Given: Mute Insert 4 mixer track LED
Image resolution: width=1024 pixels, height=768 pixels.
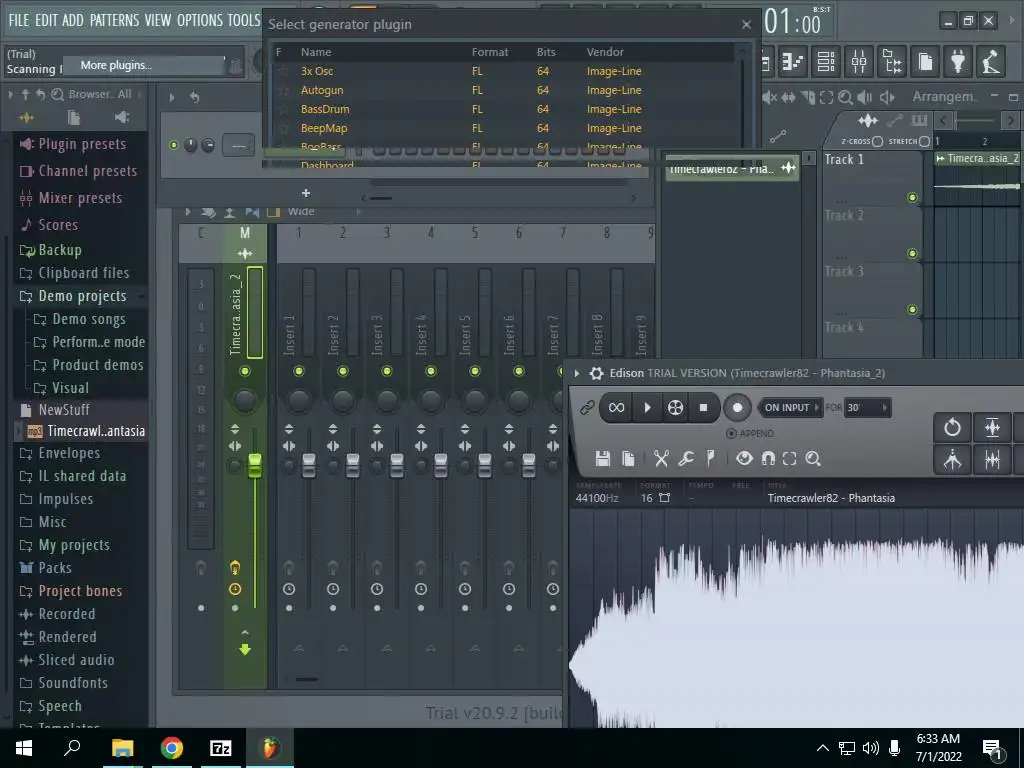Looking at the screenshot, I should tap(430, 371).
